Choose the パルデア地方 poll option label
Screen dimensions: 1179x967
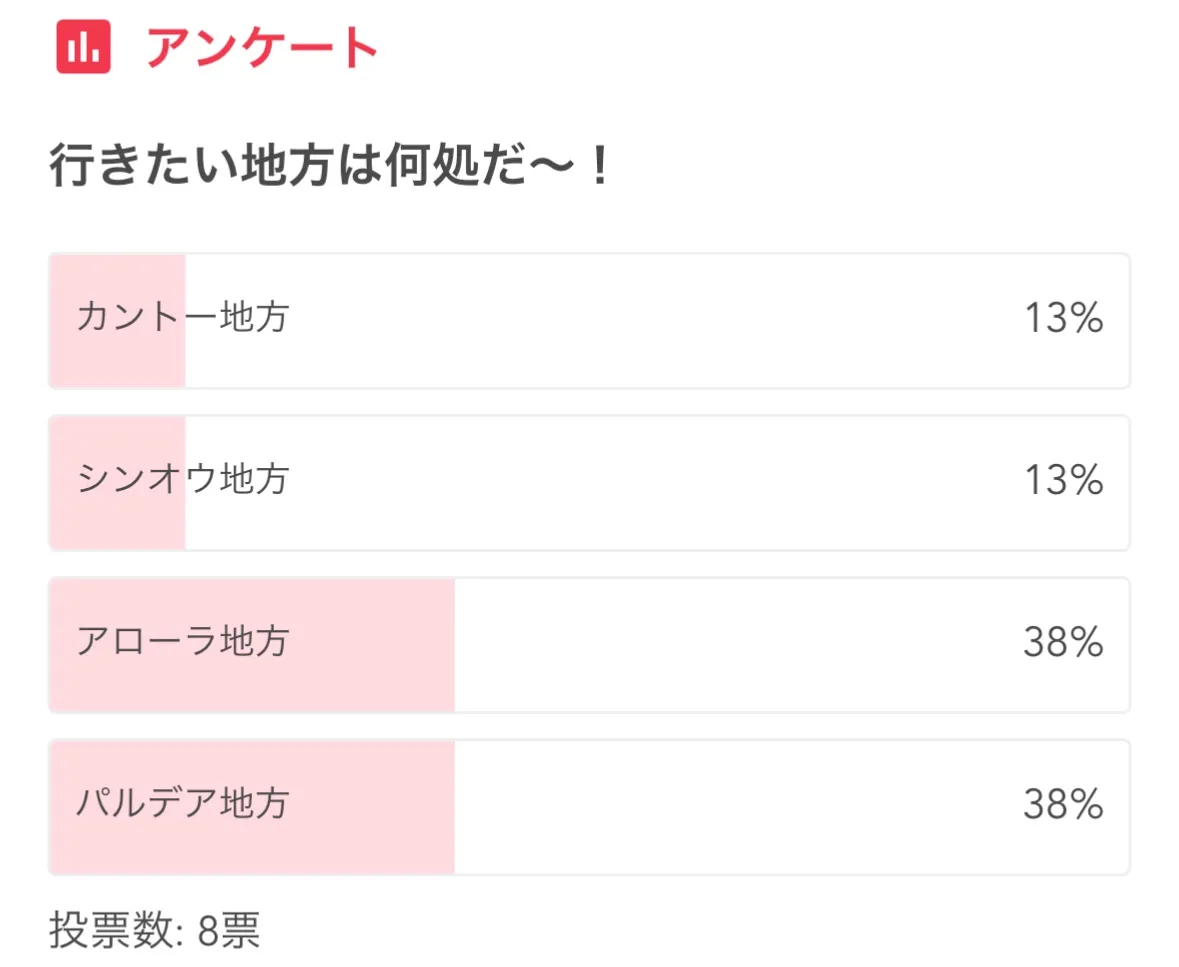[183, 805]
